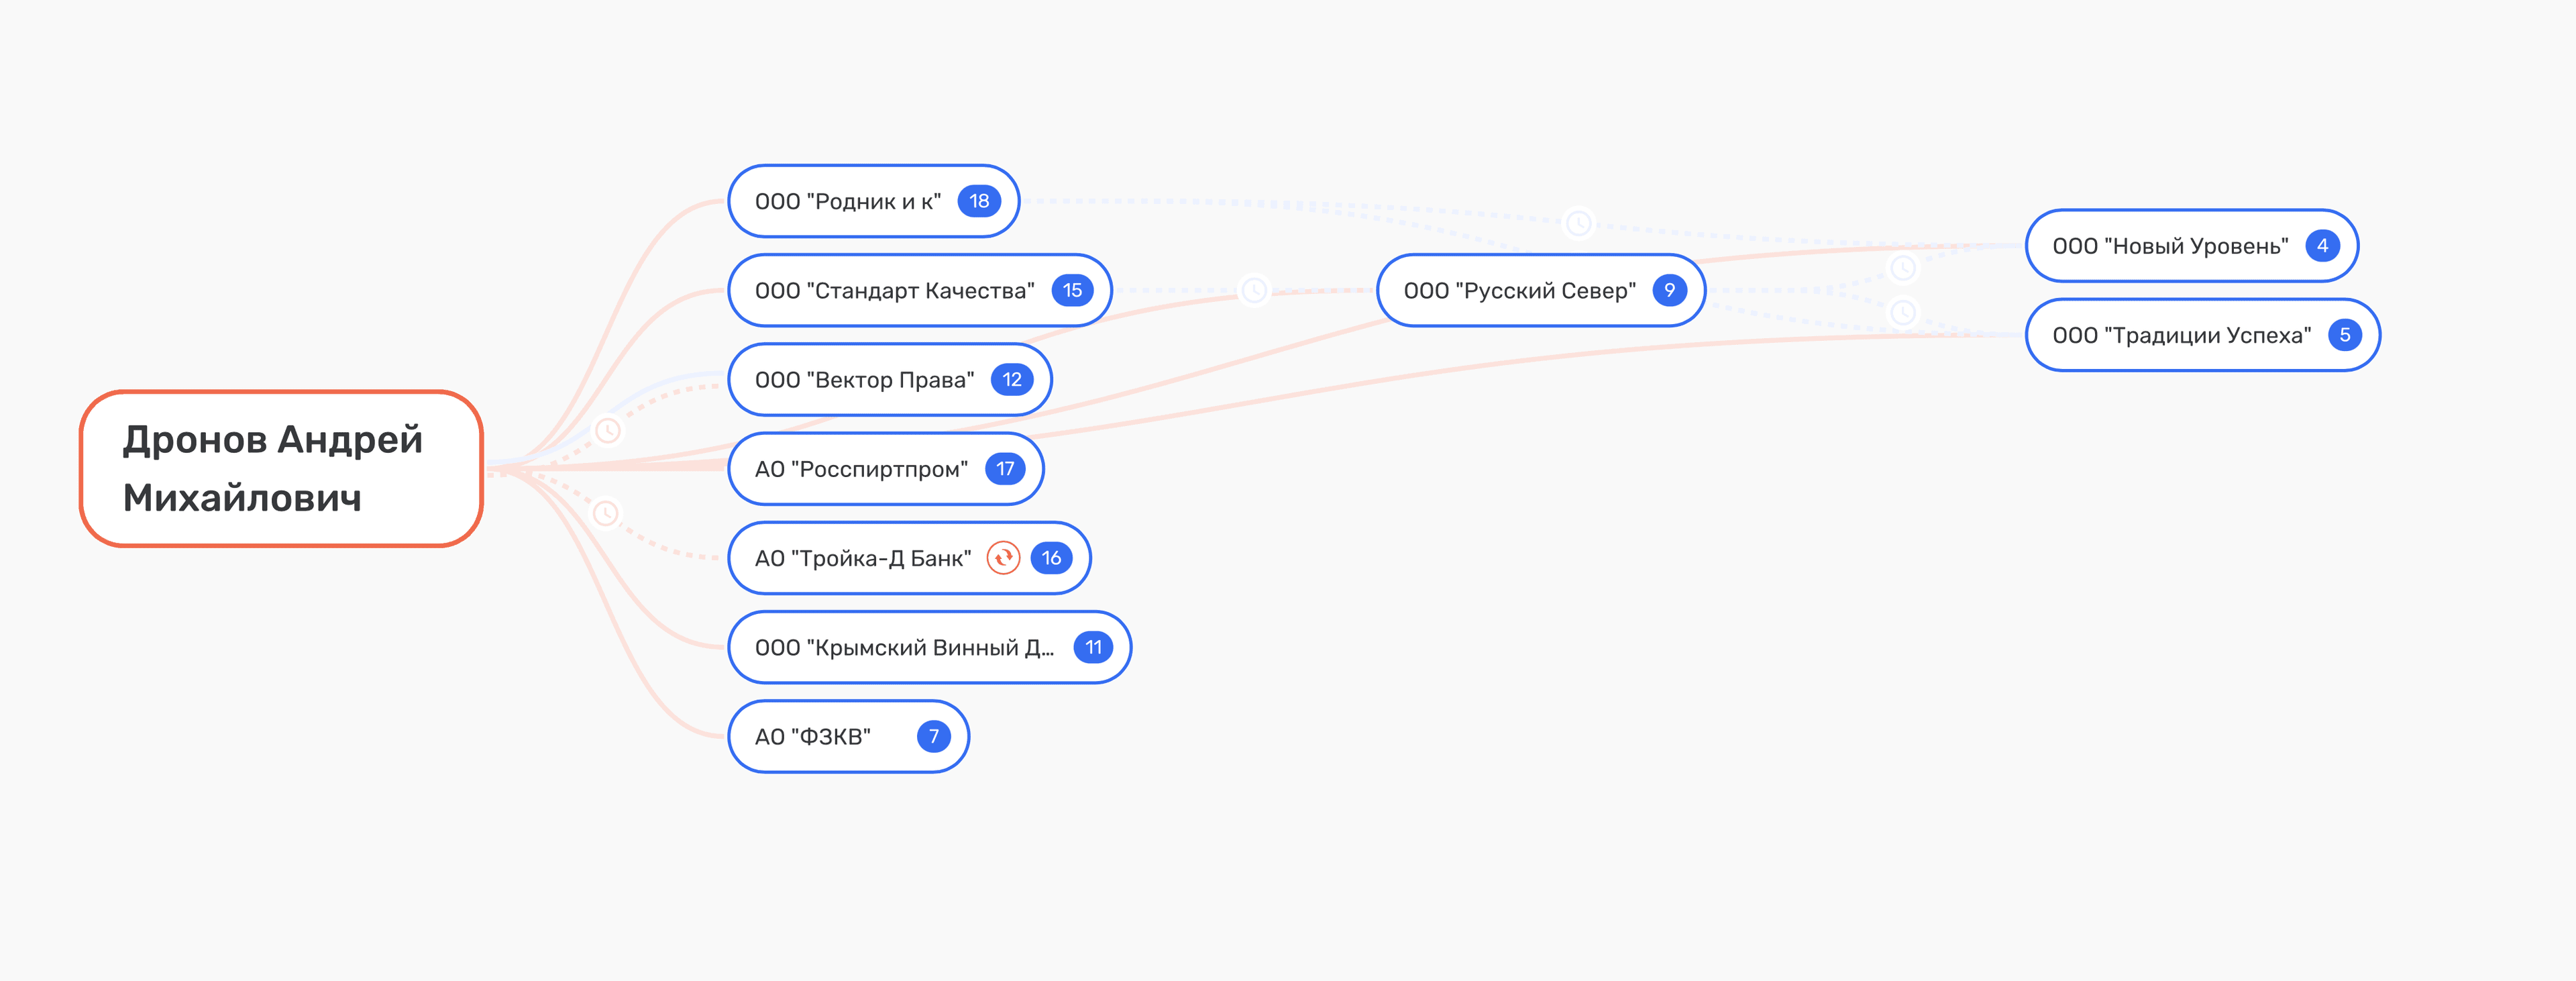Expand the 17 badge on Росспиртпром
Screen dimensions: 2576x981
[1005, 469]
